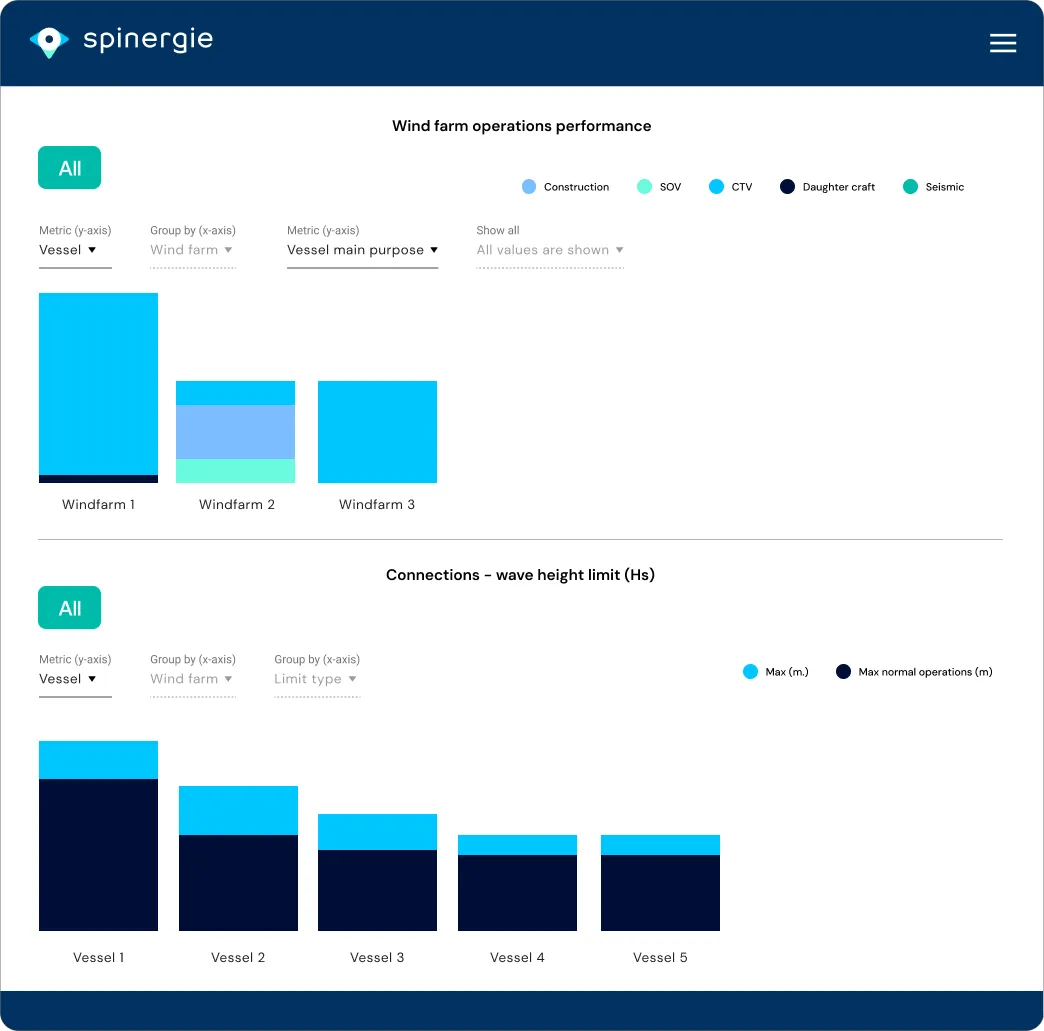
Task: Toggle the Construction legend dot
Action: (x=529, y=186)
